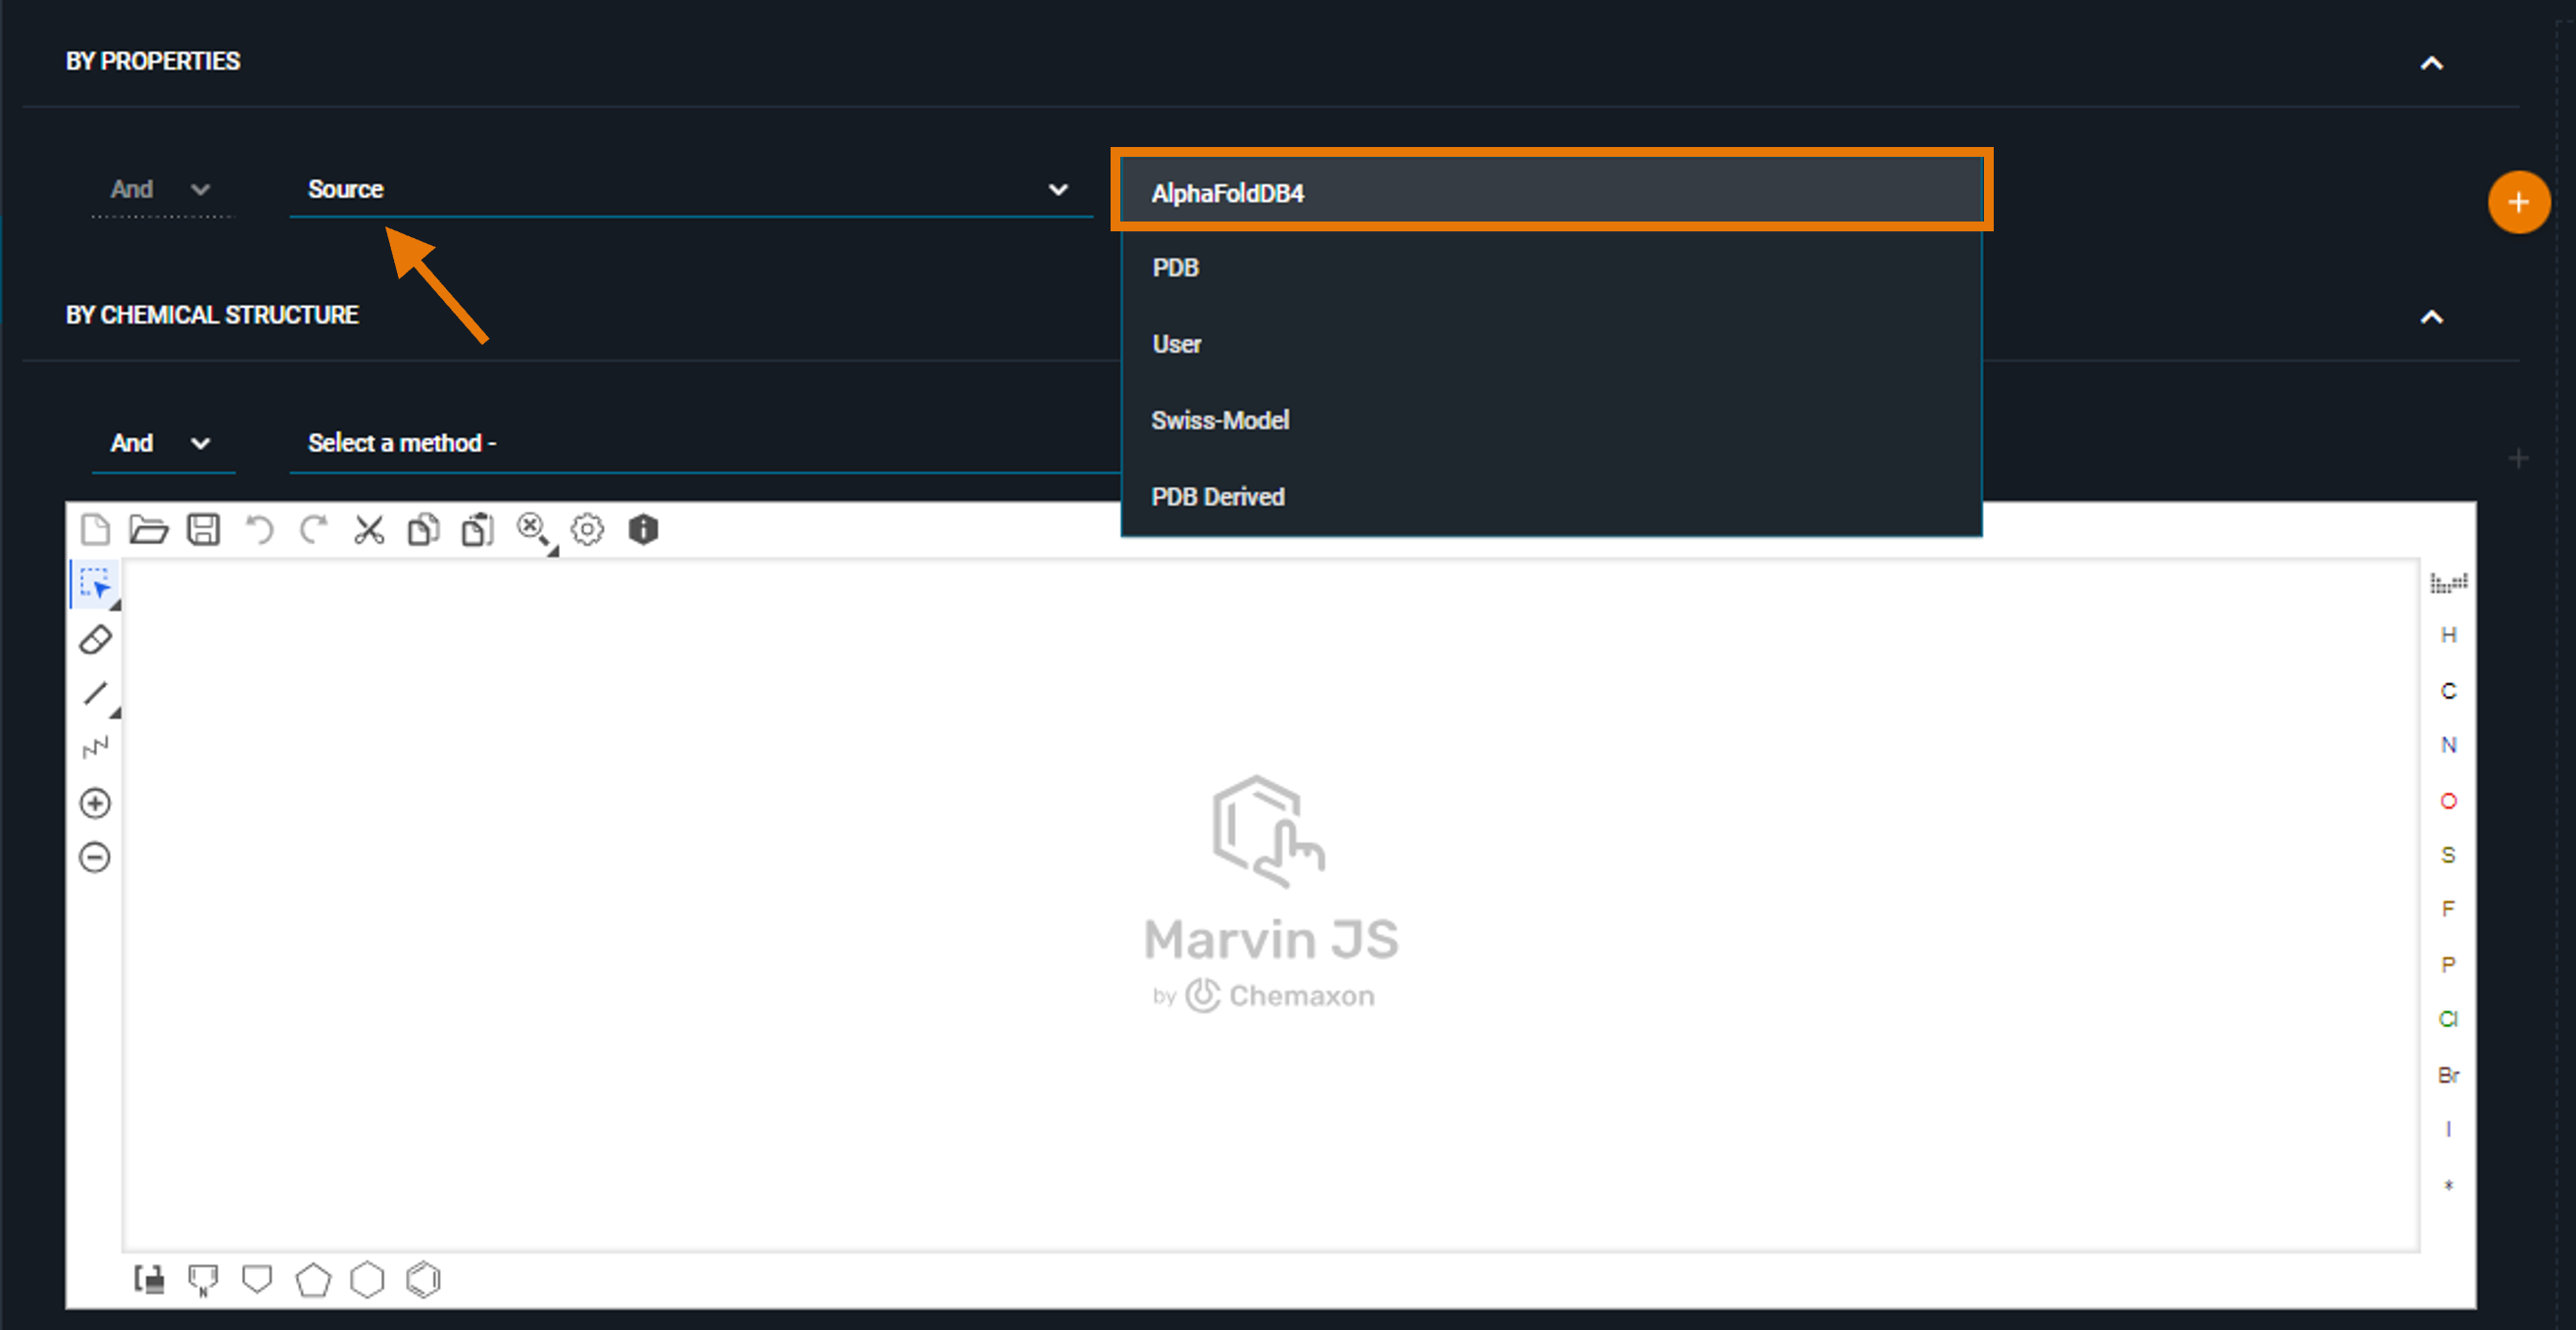The width and height of the screenshot is (2576, 1330).
Task: Open the And dropdown in chemical structure
Action: [161, 443]
